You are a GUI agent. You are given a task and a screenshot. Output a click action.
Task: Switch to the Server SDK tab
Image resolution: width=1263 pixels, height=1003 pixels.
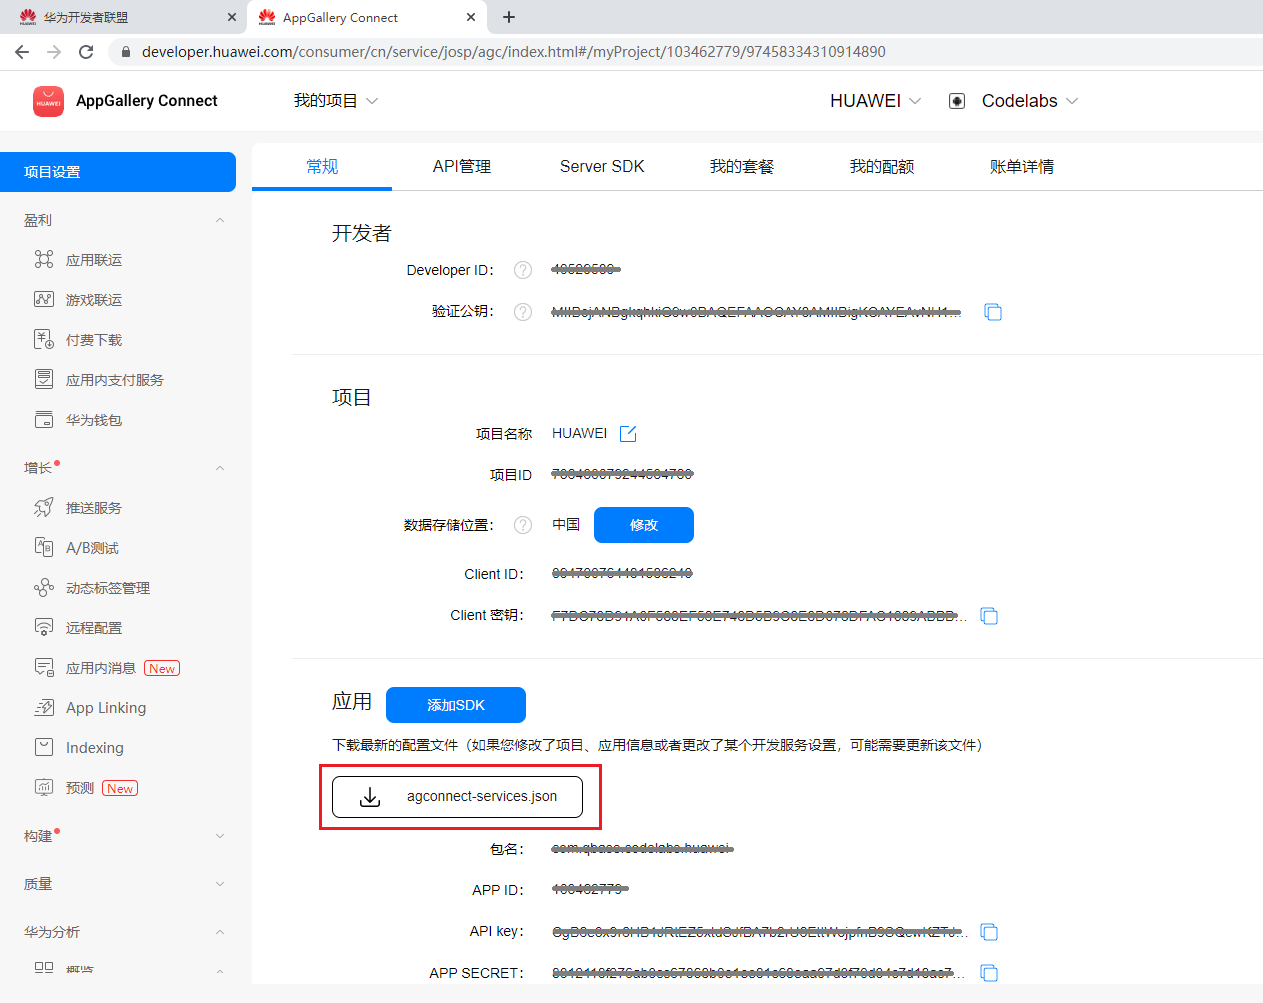602,167
